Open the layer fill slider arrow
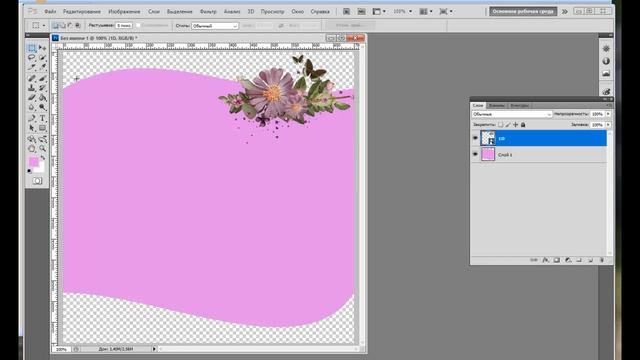640x360 pixels. (x=608, y=124)
